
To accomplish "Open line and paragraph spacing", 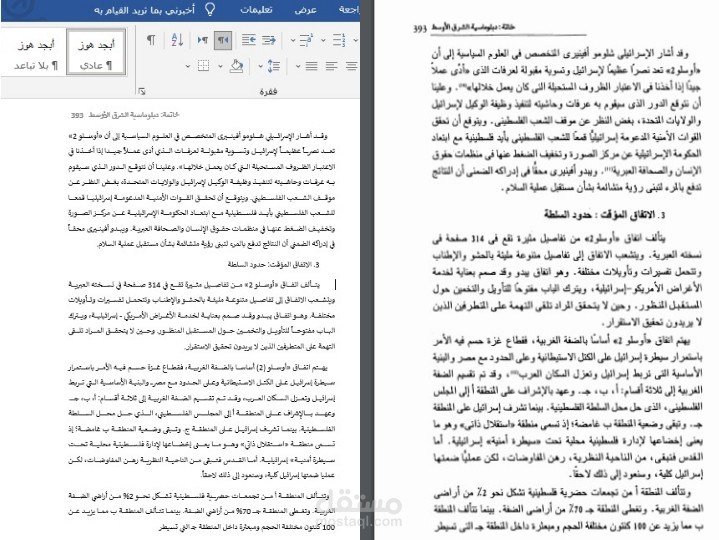I will coord(274,66).
